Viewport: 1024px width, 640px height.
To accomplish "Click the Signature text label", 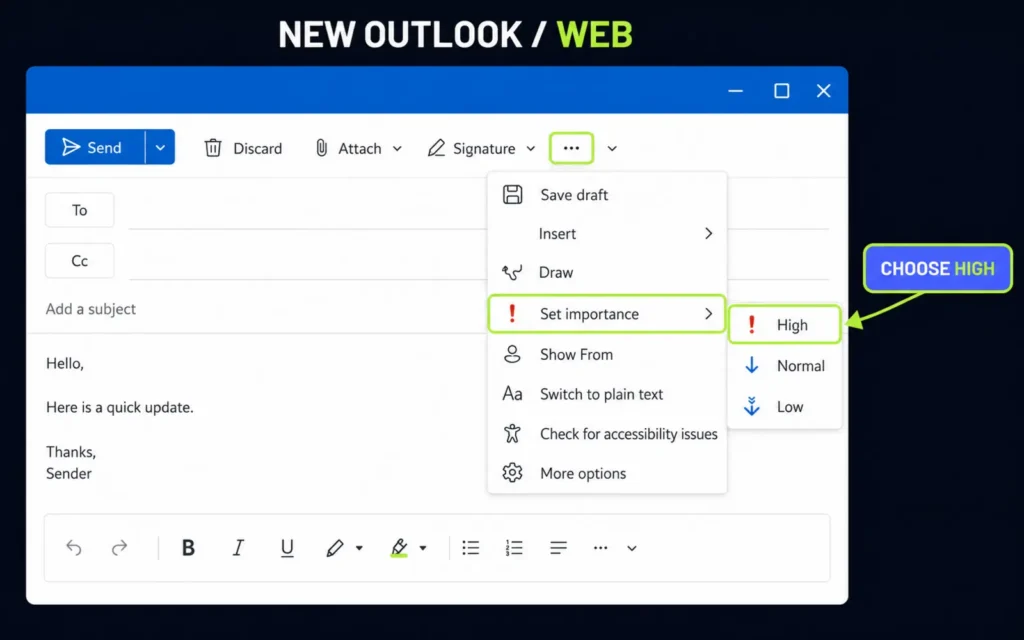I will pos(484,149).
